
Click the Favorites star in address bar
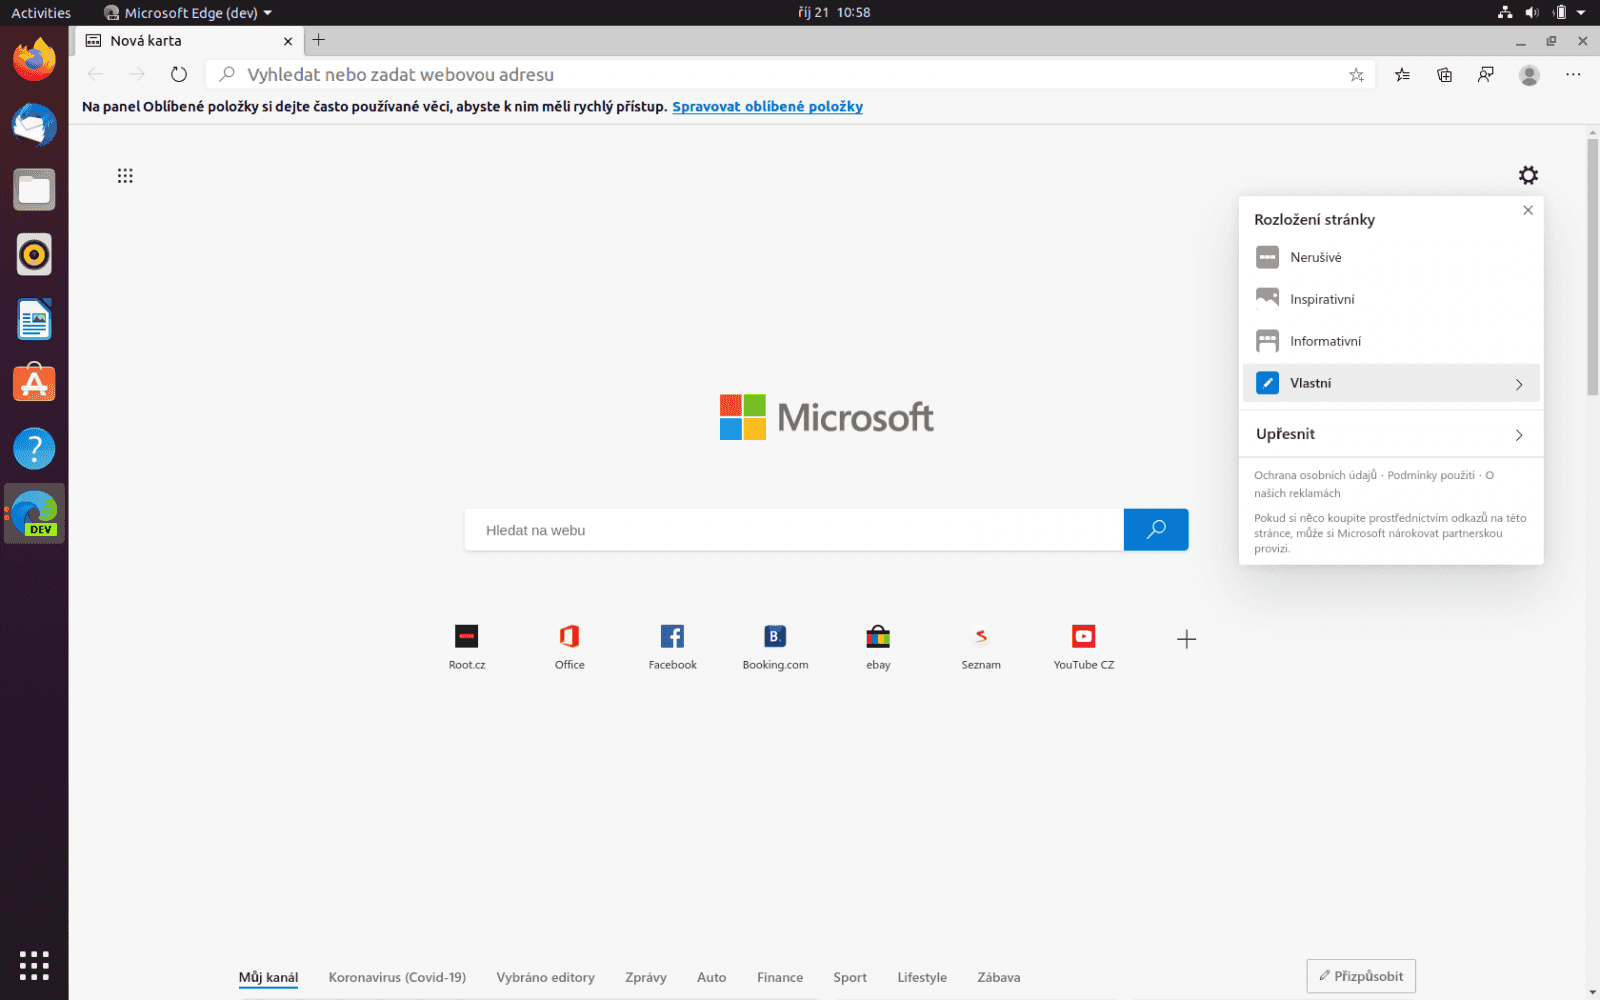tap(1356, 74)
